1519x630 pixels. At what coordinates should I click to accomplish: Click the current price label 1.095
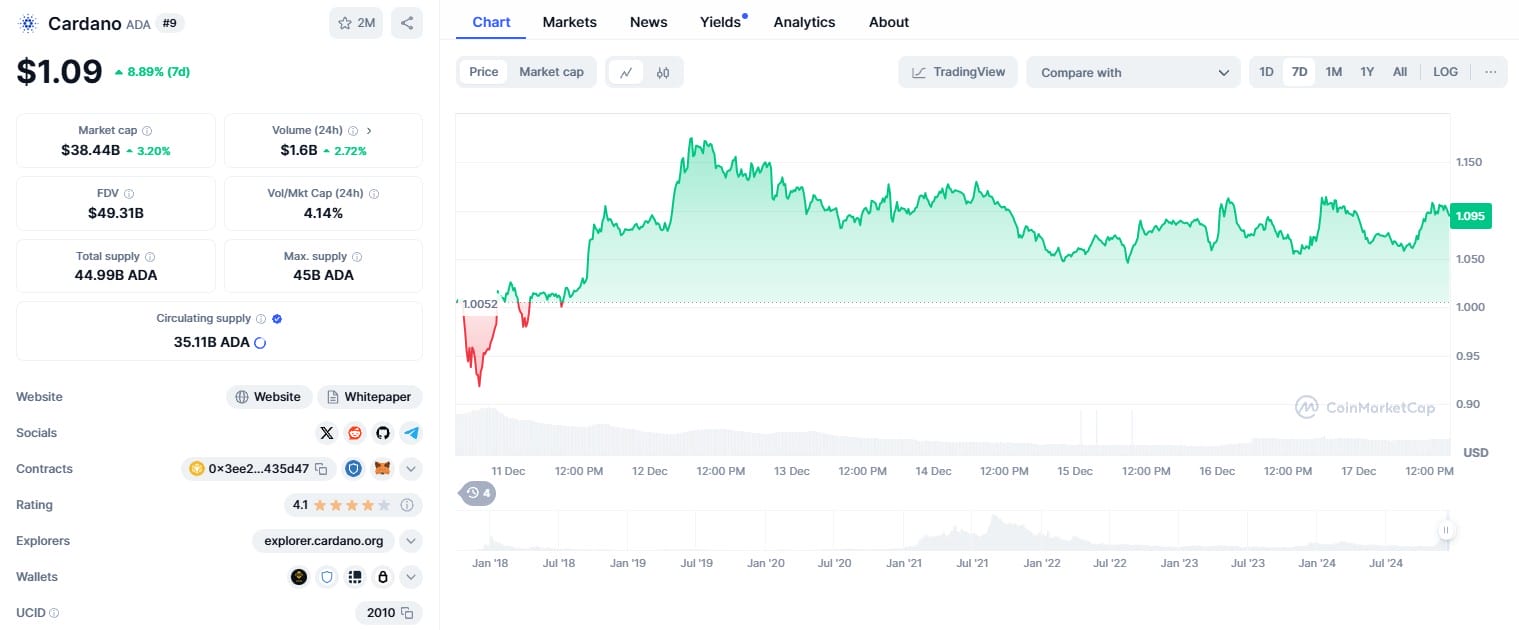click(1470, 216)
